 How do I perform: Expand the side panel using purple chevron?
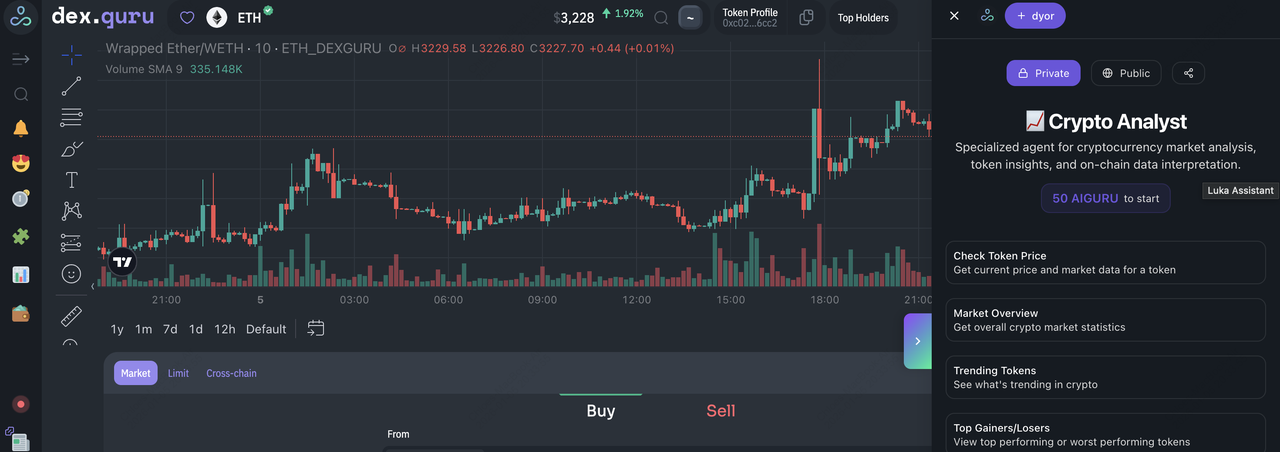[x=917, y=341]
